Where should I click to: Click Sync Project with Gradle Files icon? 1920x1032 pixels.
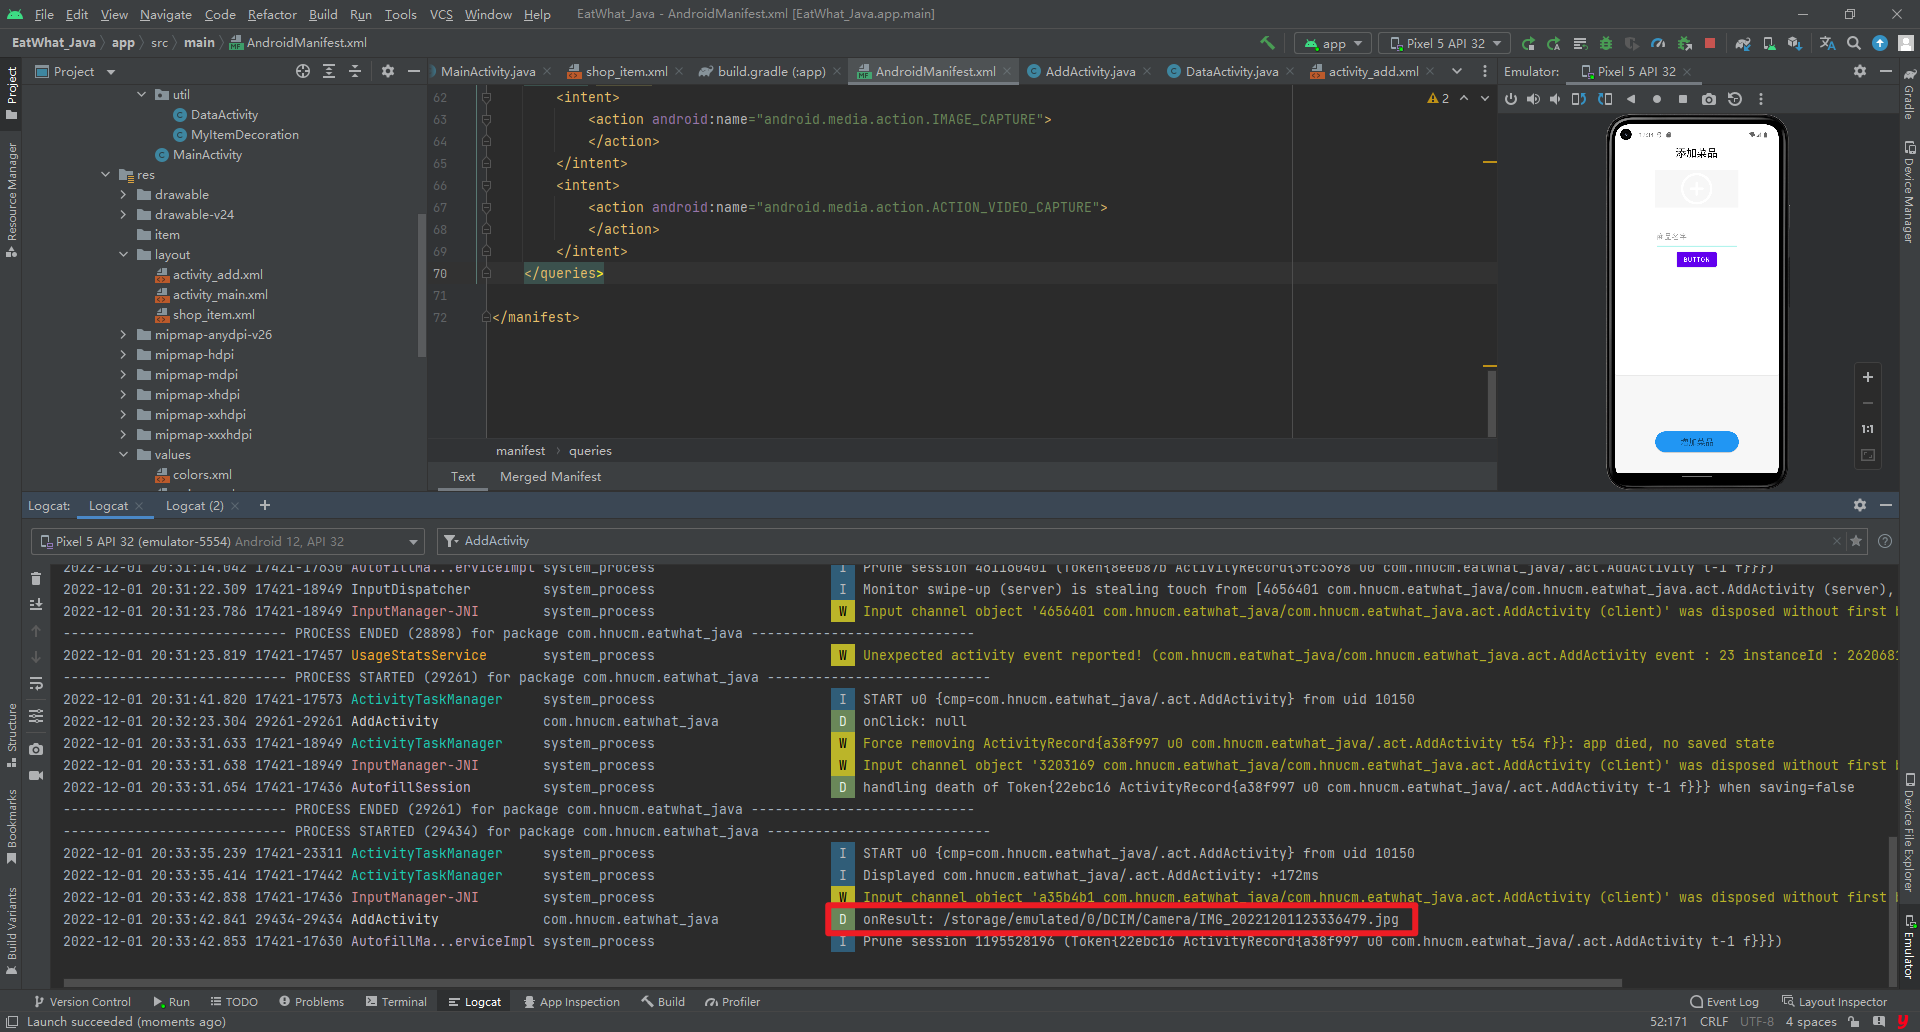1743,43
